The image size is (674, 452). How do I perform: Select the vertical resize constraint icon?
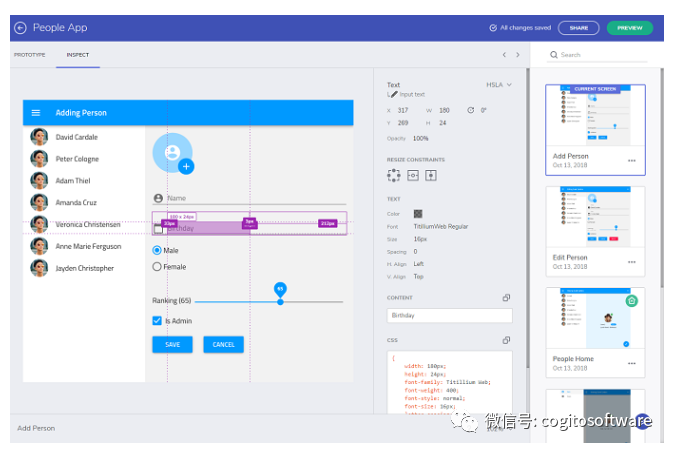431,175
